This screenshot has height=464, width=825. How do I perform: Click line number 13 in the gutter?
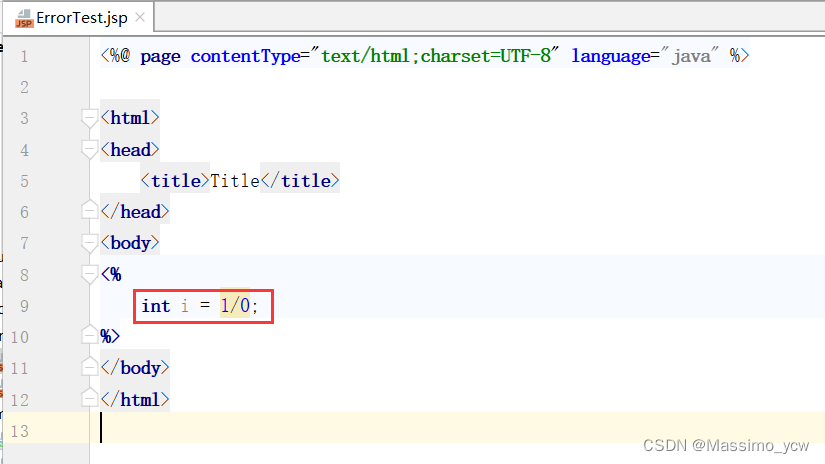point(19,431)
